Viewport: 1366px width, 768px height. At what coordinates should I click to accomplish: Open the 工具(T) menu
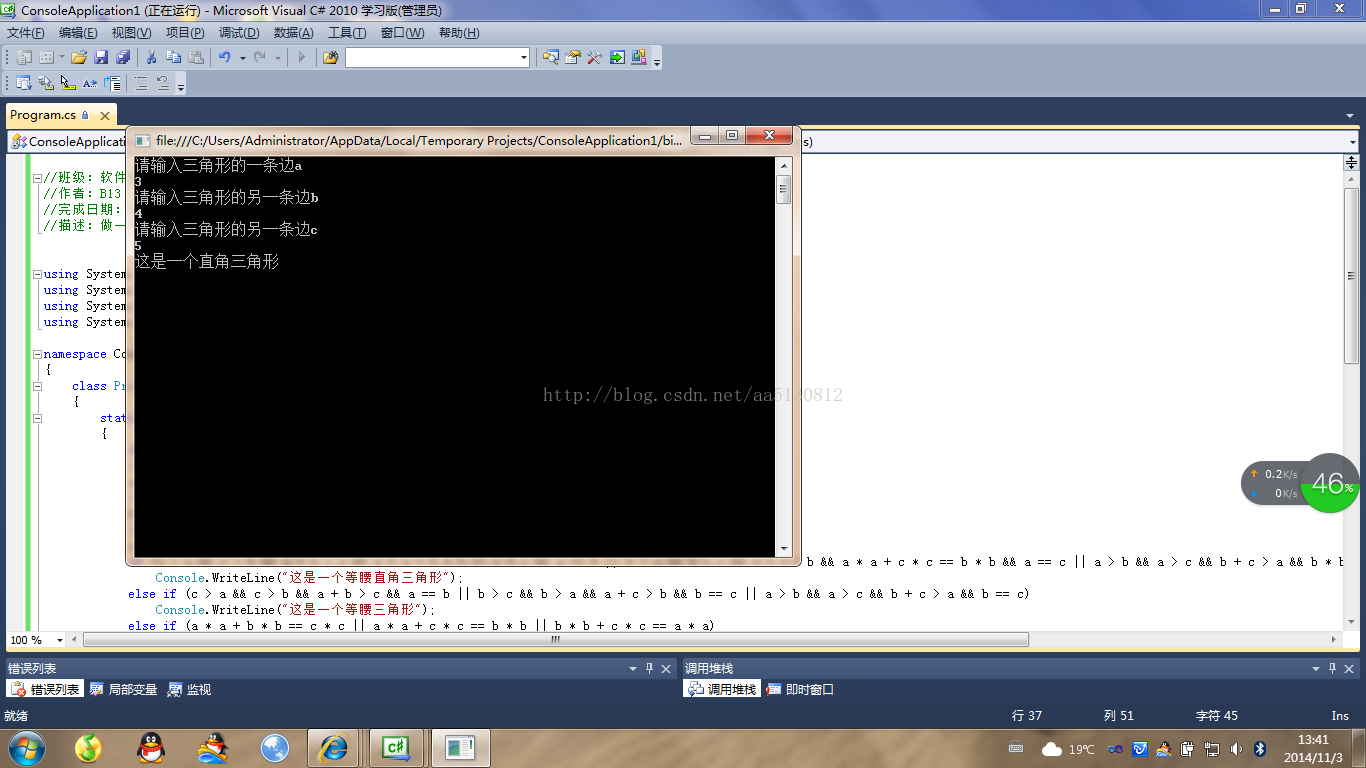coord(347,33)
